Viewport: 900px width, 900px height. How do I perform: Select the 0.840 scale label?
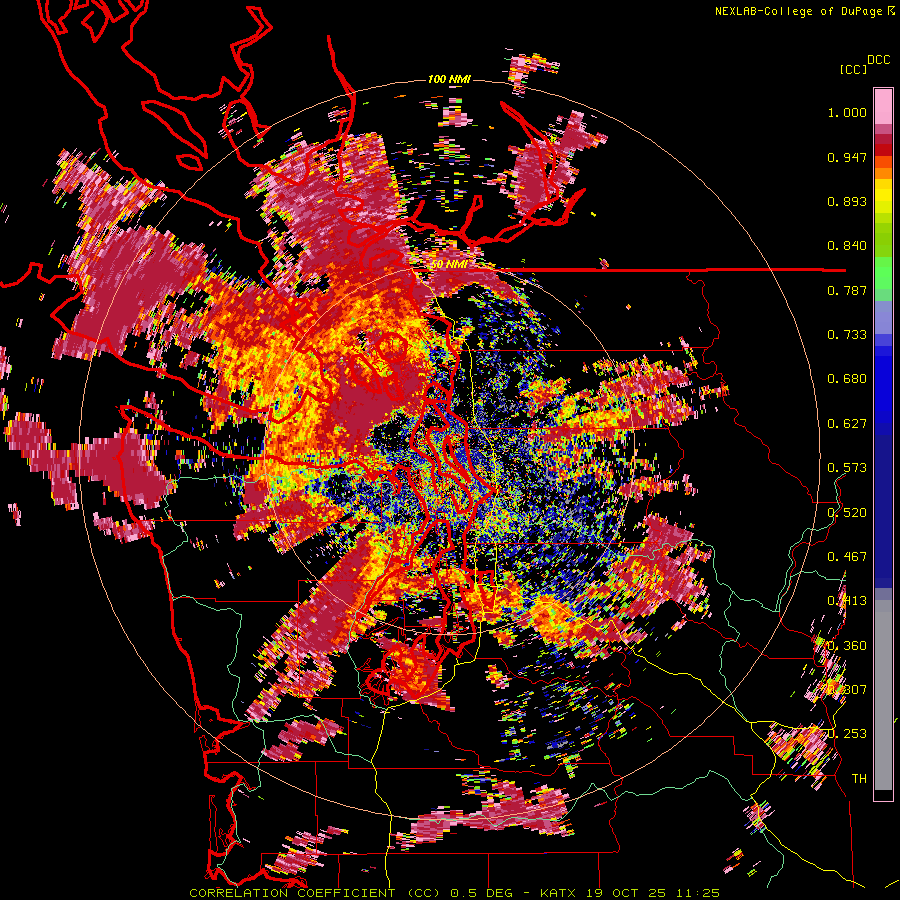pyautogui.click(x=847, y=246)
